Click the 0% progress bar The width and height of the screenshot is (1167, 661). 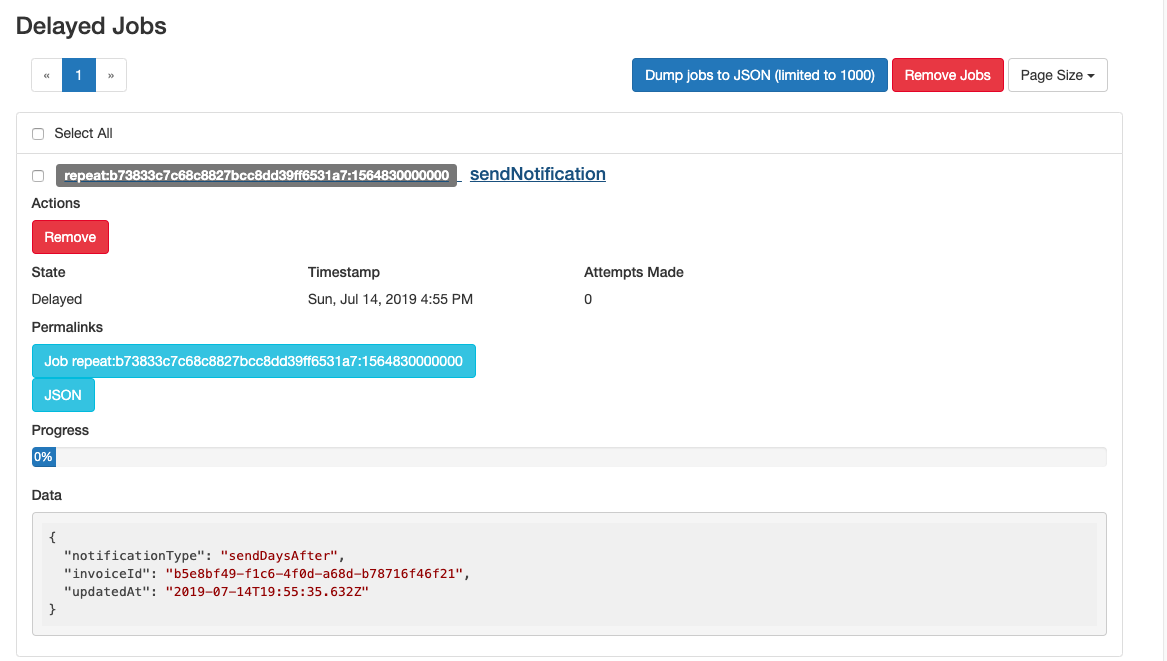[43, 456]
